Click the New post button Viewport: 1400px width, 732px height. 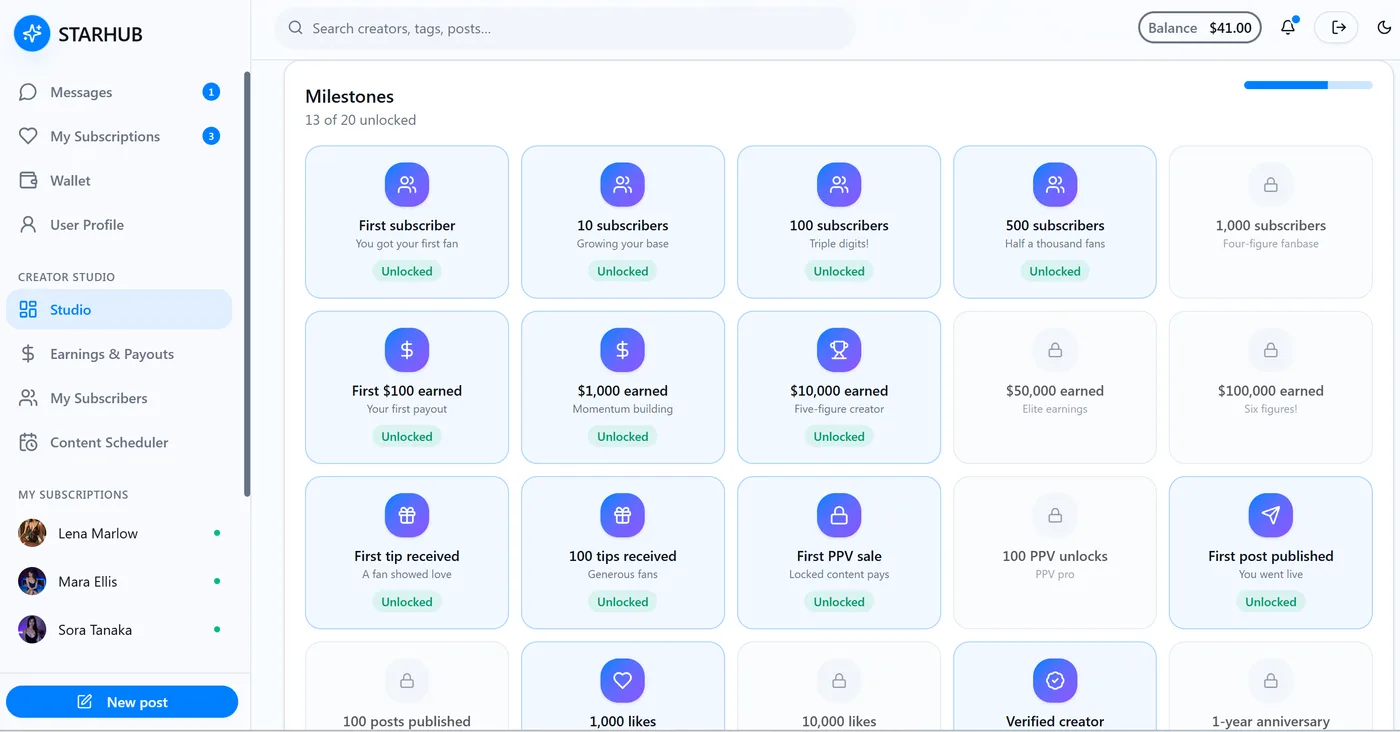[122, 702]
